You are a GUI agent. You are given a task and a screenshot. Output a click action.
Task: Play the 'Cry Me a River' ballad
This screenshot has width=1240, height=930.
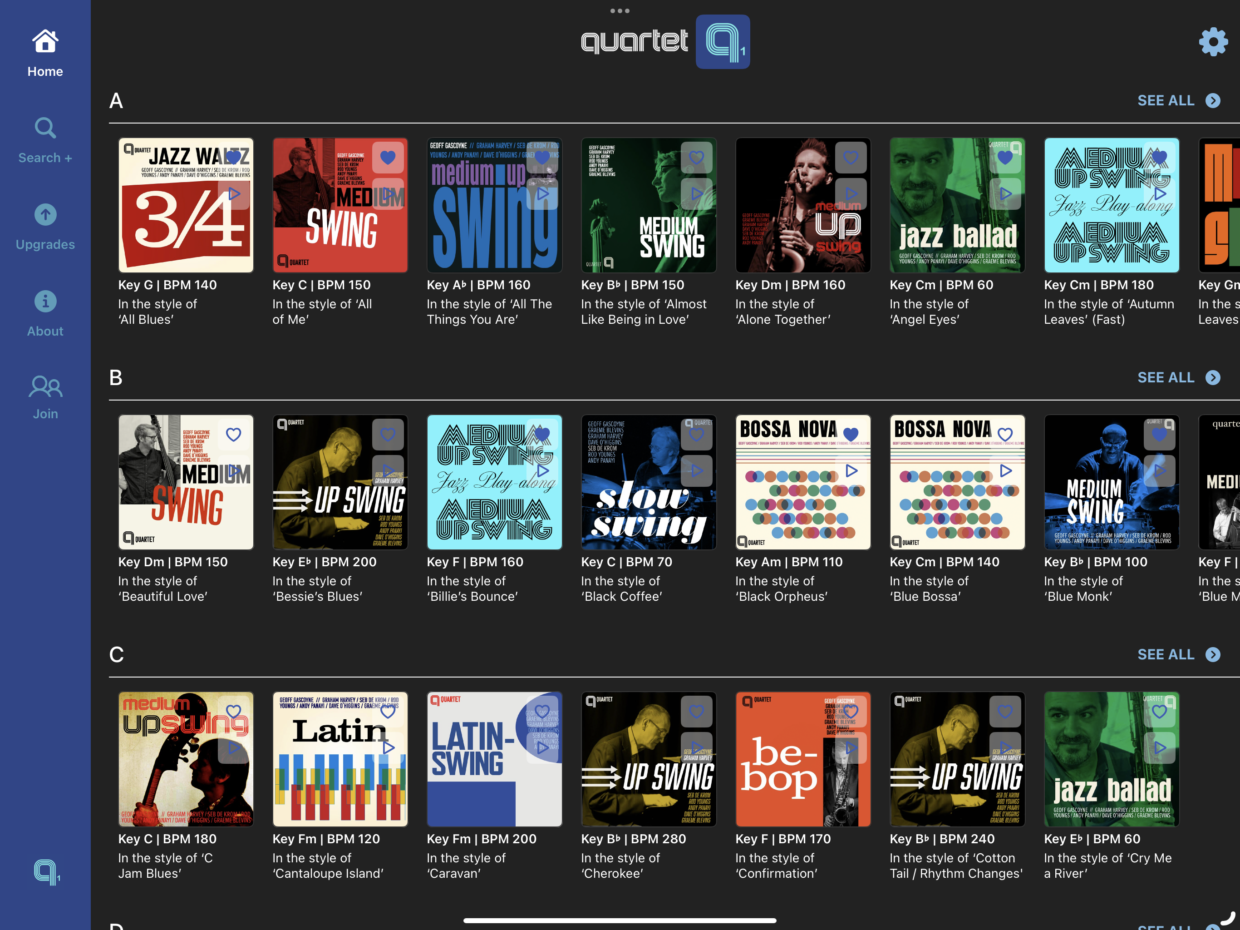coord(1159,748)
